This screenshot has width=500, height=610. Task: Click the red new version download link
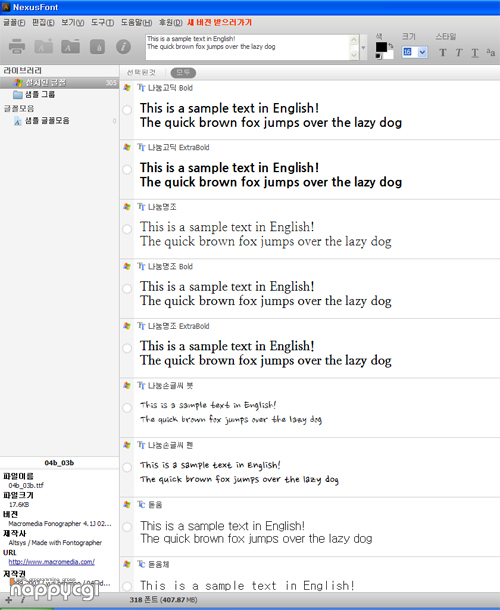coord(219,23)
